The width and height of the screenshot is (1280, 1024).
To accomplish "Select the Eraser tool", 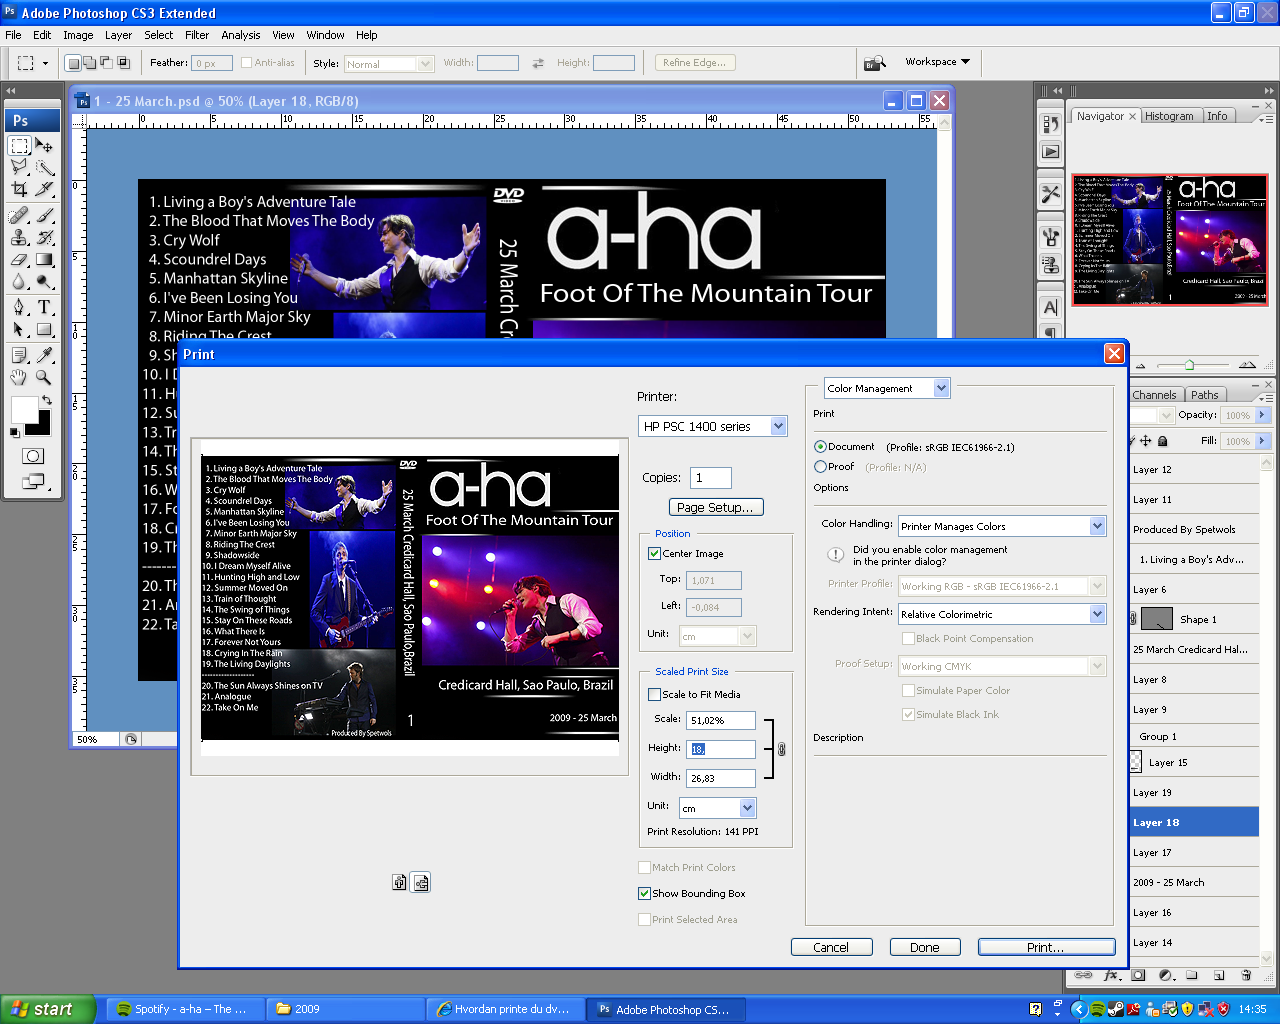I will click(x=19, y=259).
